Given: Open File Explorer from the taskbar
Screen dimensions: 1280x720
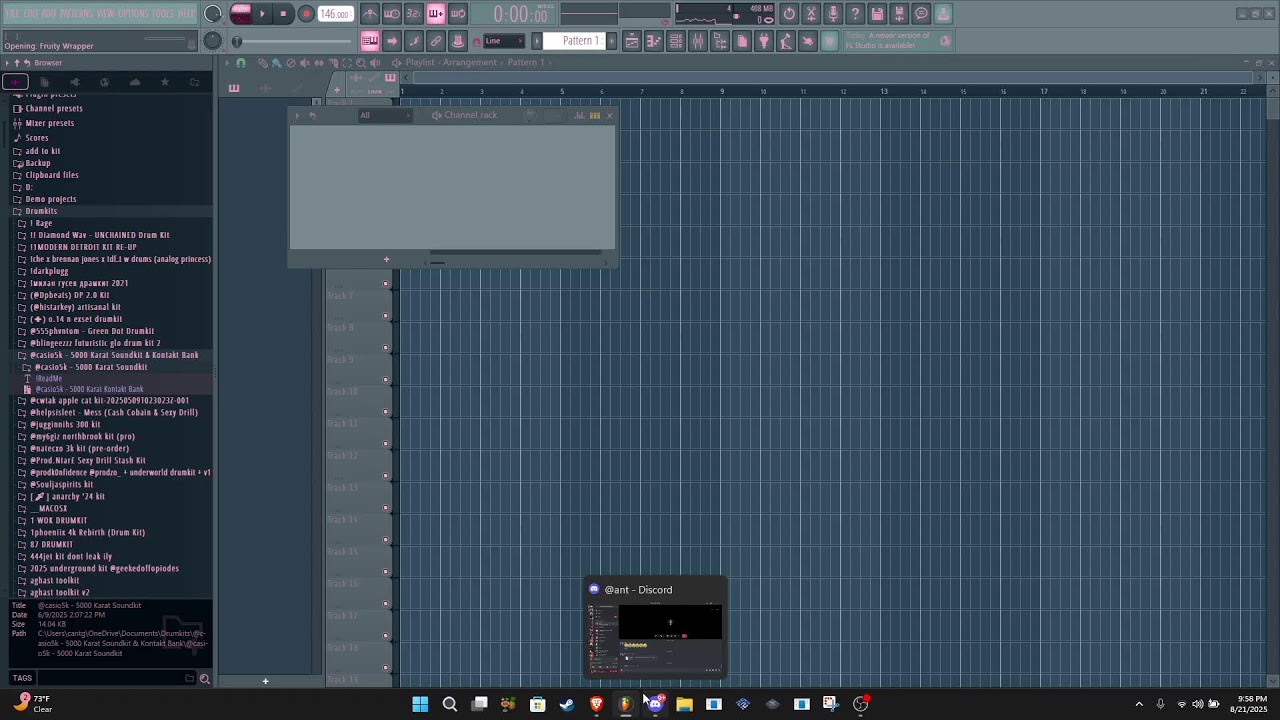Looking at the screenshot, I should tap(684, 704).
